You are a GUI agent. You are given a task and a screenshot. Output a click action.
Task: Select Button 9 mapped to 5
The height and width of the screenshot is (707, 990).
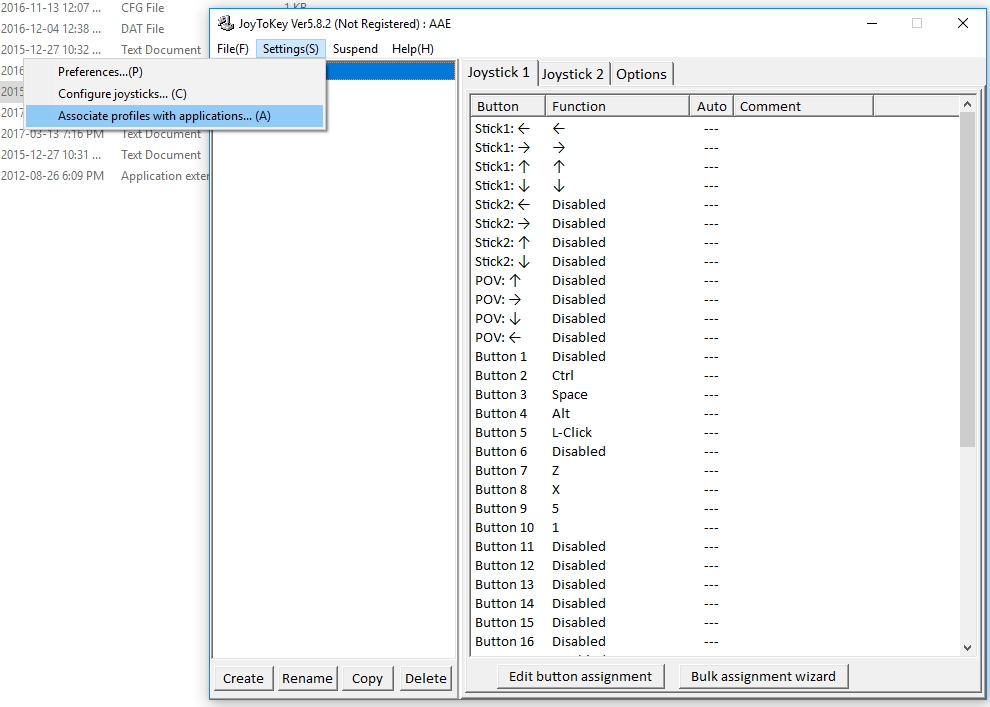(715, 508)
